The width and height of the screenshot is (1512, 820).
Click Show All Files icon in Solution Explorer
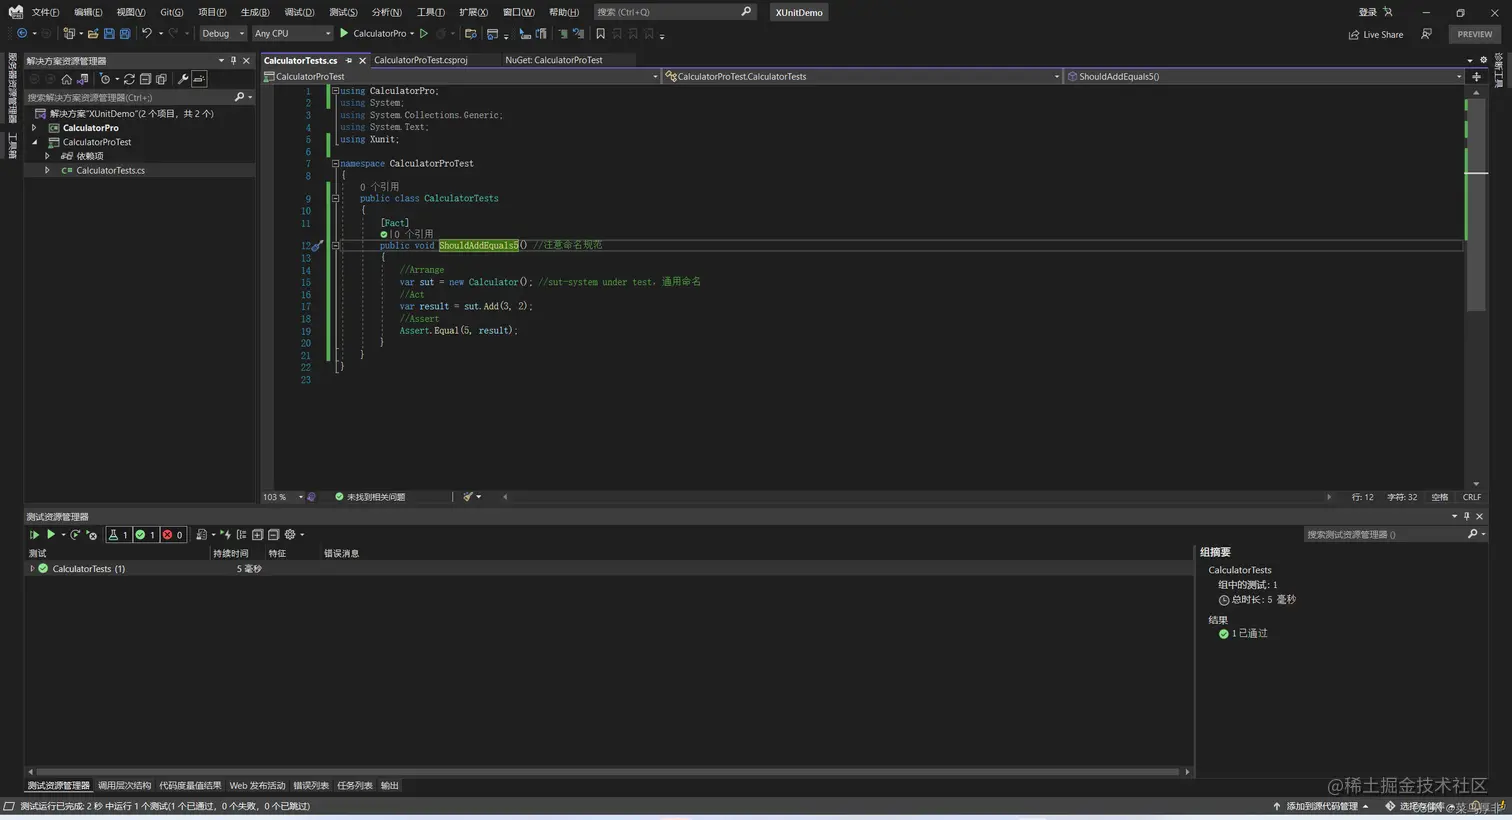tap(161, 79)
